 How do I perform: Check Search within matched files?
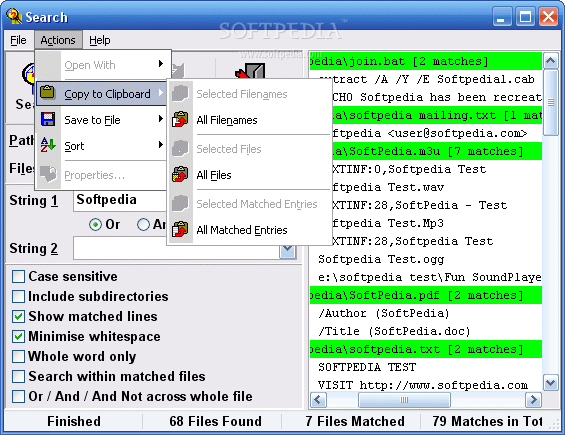(18, 376)
